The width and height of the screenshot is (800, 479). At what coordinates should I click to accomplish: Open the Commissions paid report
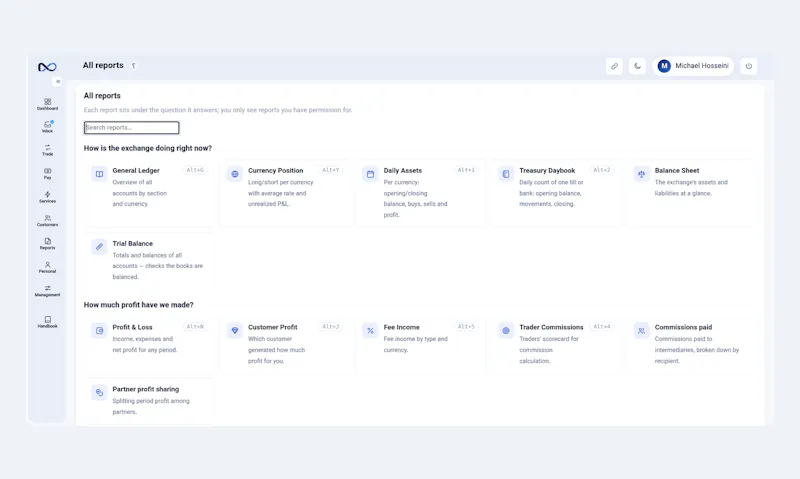691,345
